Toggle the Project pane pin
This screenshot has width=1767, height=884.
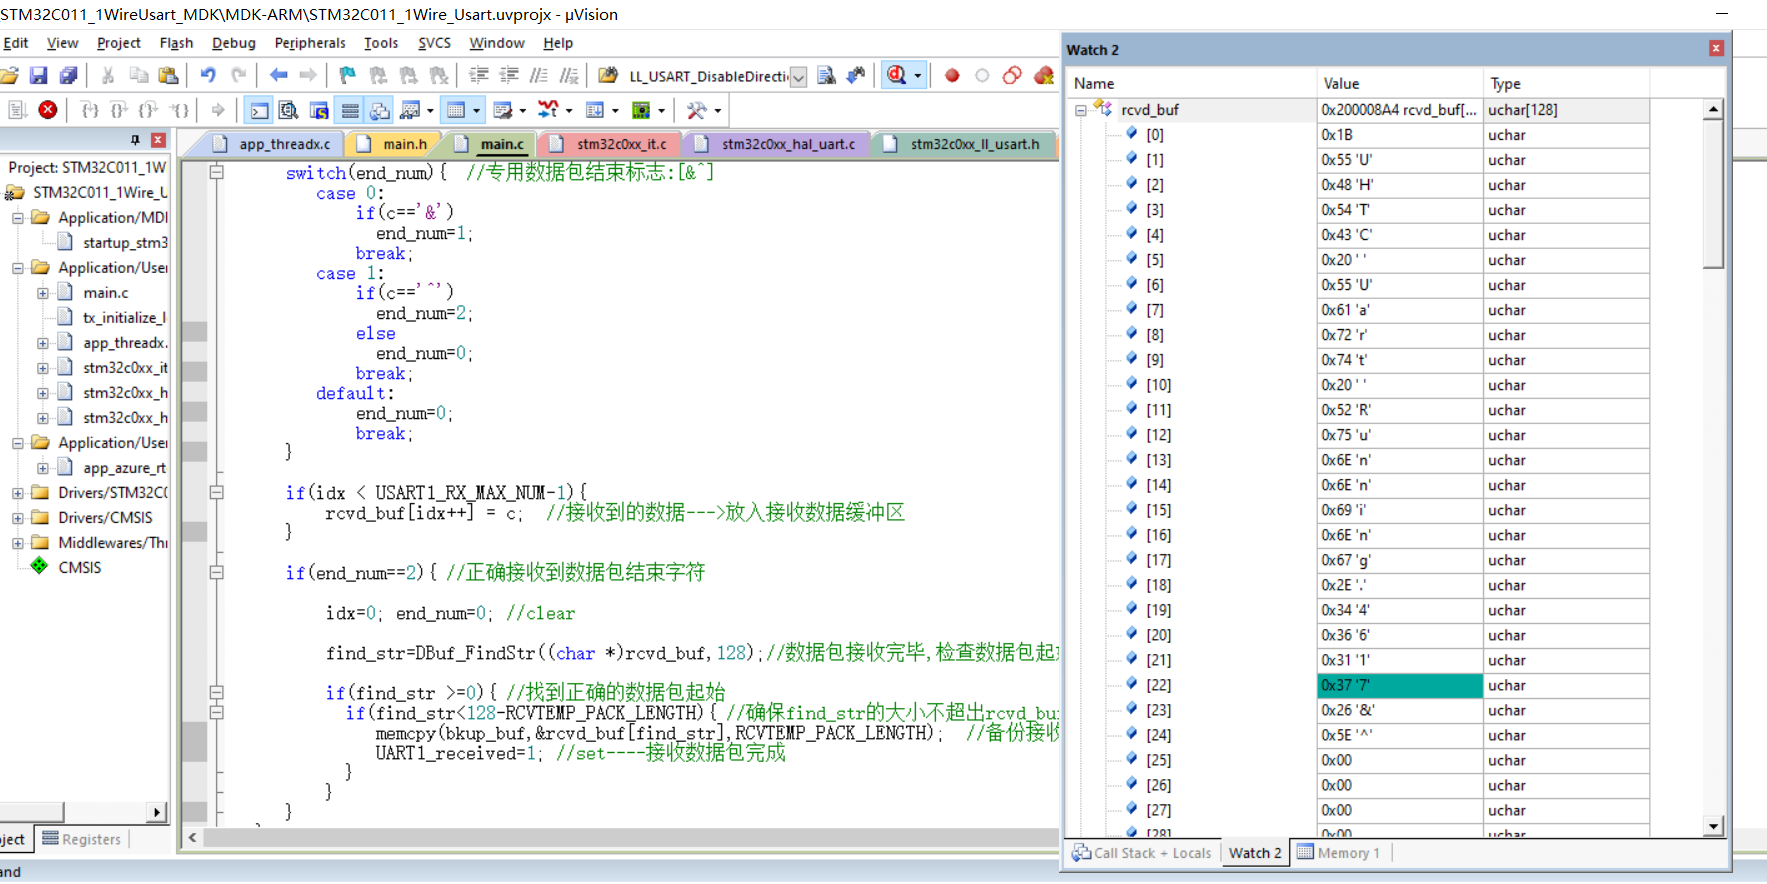pos(135,140)
